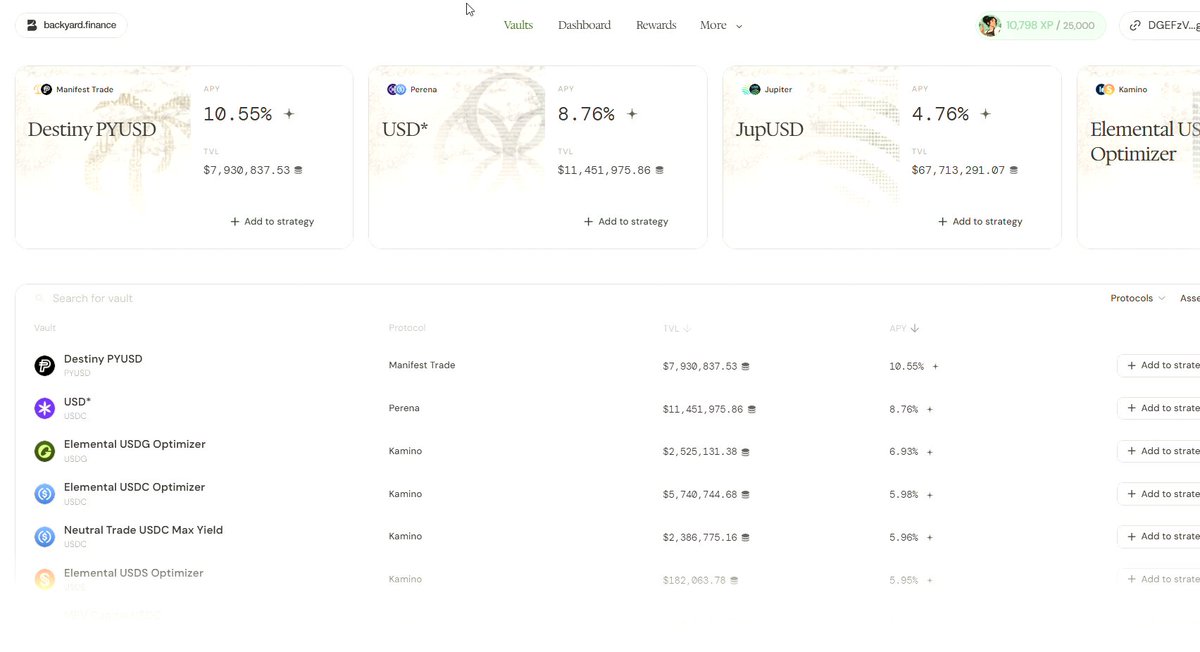Open the Protocols filter dropdown
This screenshot has height=652, width=1200.
(x=1137, y=298)
